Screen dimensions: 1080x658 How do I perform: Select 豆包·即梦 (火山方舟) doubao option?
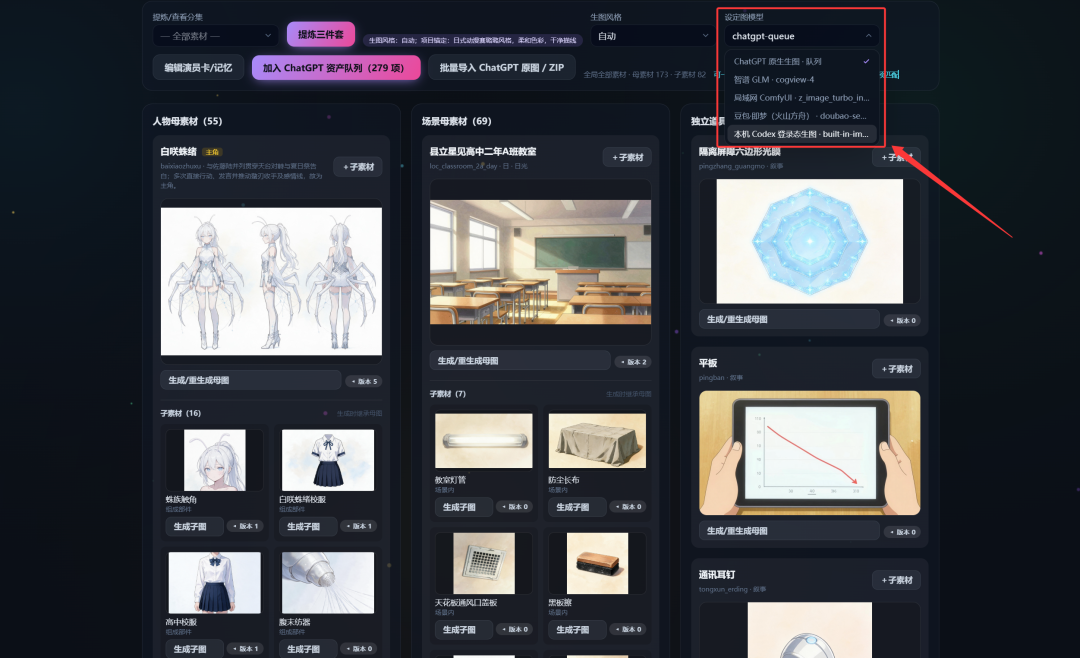801,116
